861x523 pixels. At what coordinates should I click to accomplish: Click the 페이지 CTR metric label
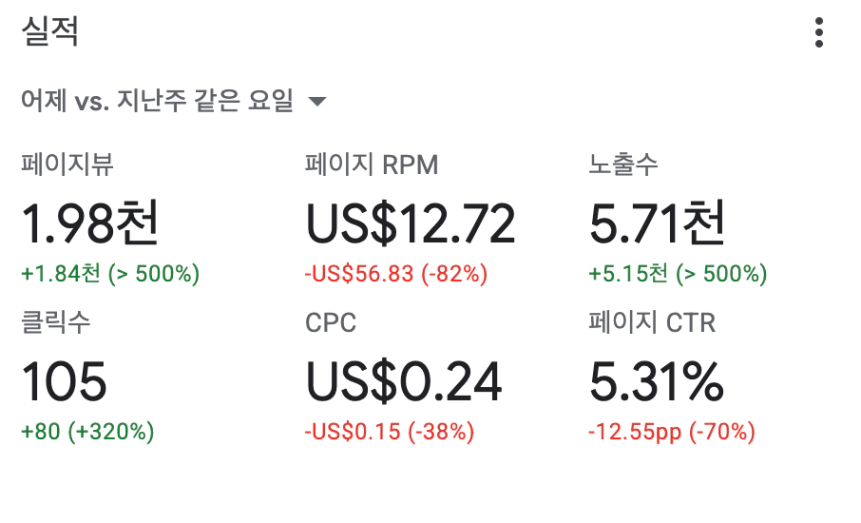coord(652,322)
